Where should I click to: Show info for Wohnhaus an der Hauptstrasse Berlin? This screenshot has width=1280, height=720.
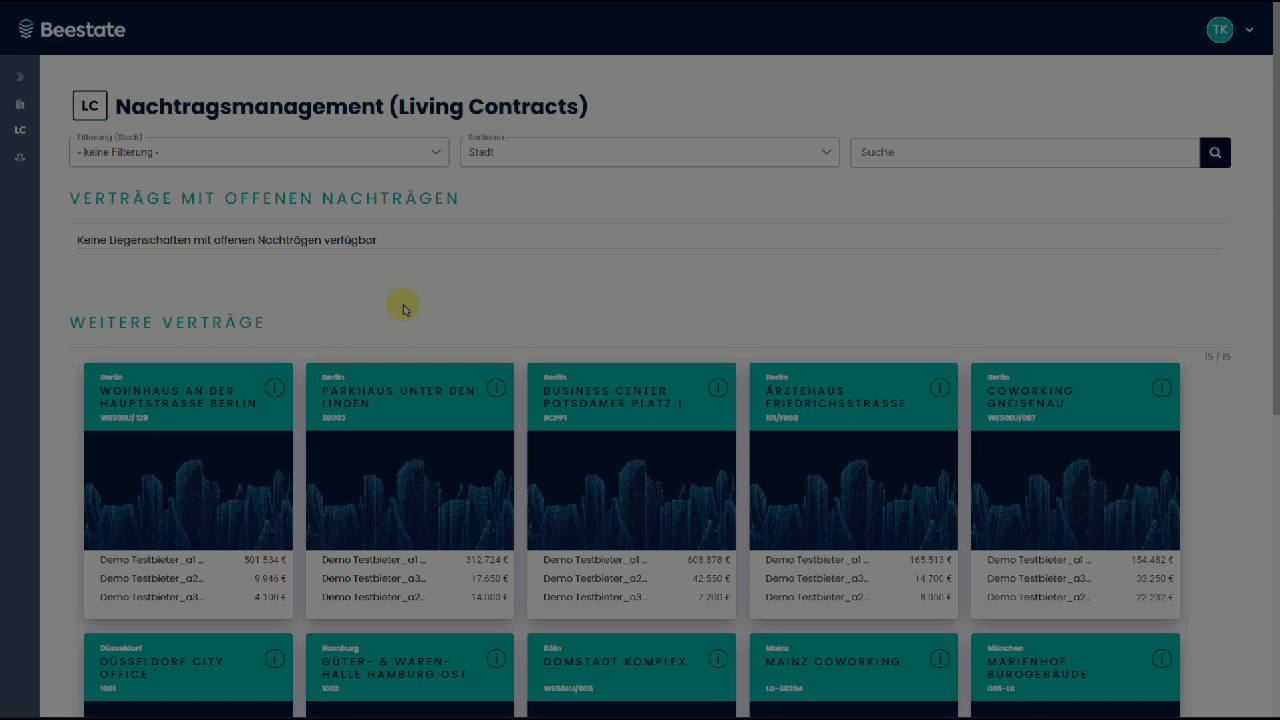pos(275,388)
